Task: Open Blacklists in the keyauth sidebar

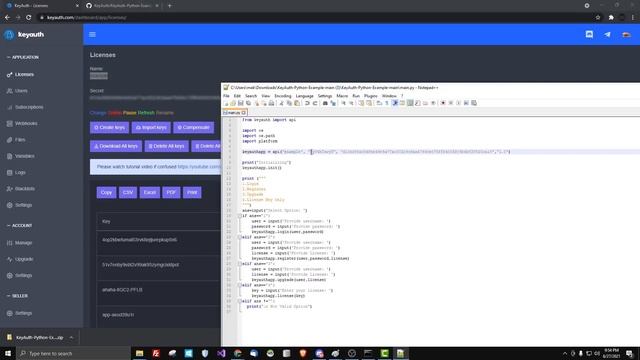Action: (x=21, y=189)
